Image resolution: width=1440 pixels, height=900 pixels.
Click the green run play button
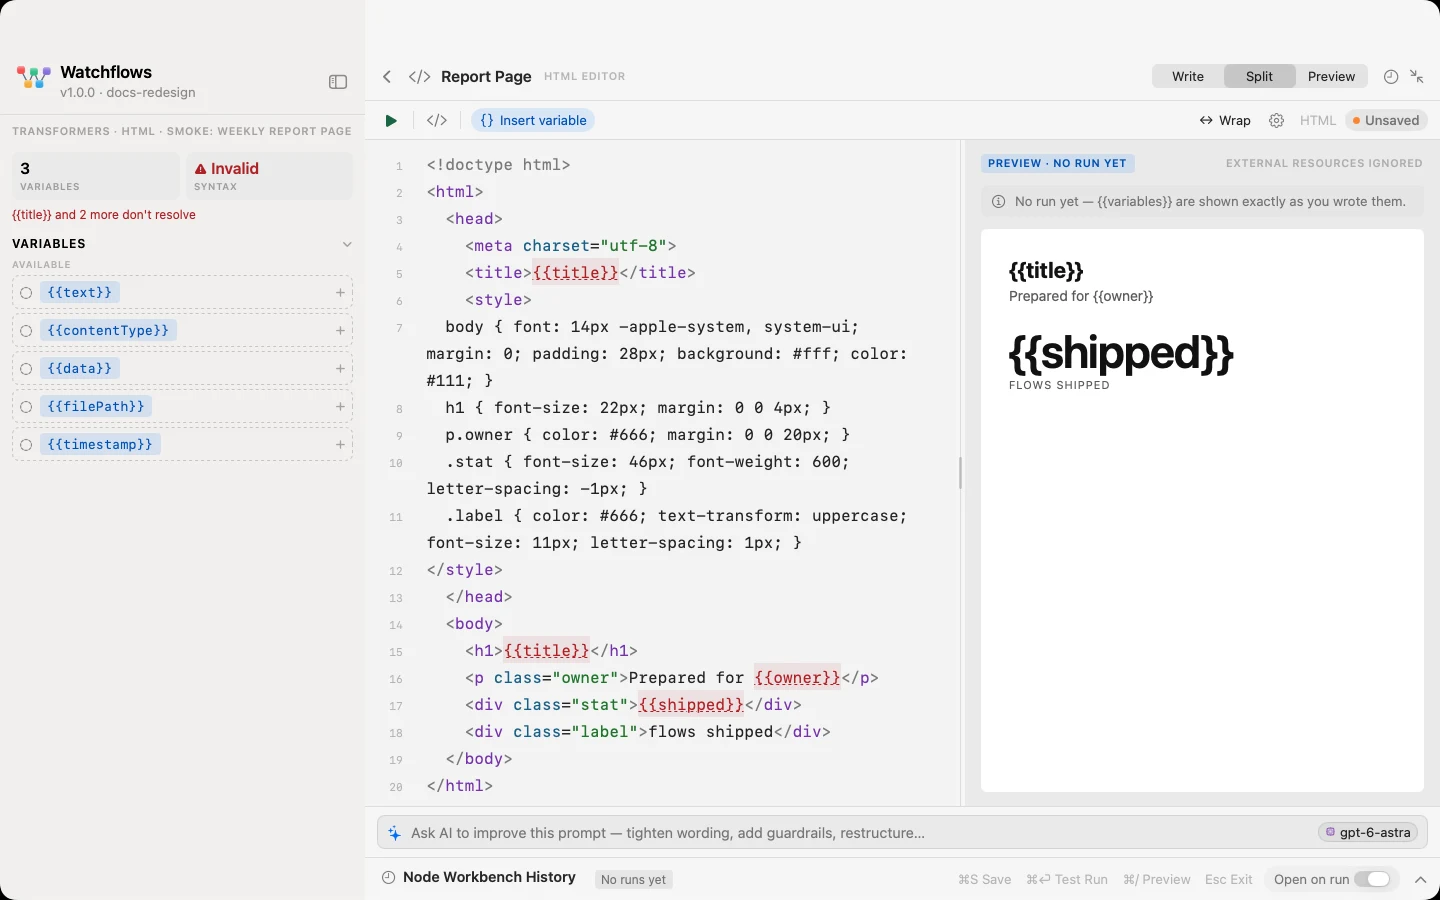(x=391, y=121)
